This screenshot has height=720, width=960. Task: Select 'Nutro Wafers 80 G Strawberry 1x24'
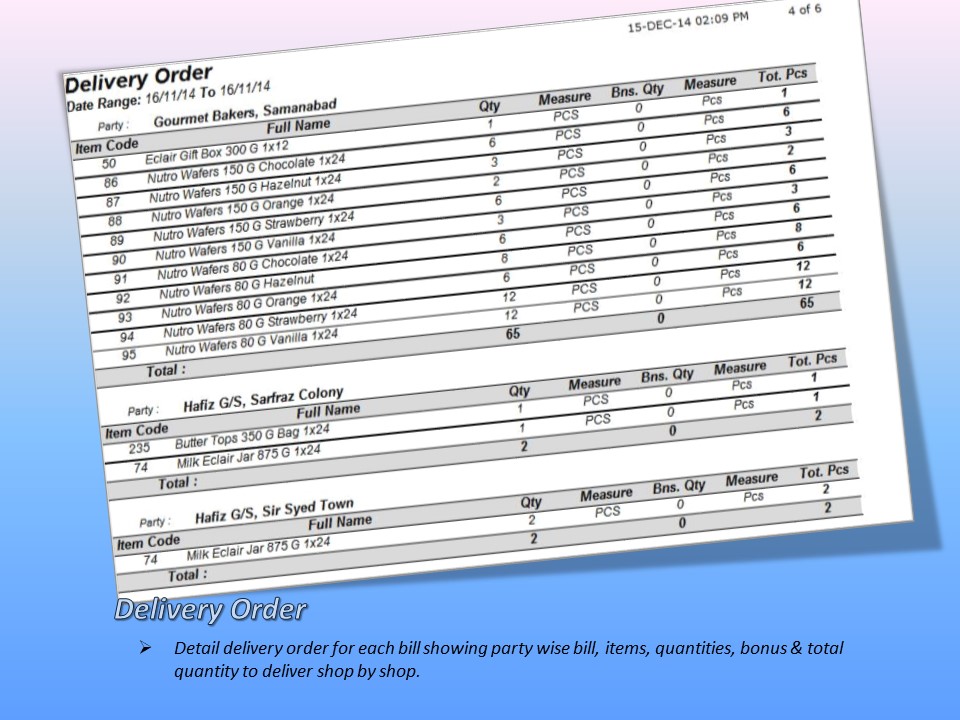pos(260,323)
